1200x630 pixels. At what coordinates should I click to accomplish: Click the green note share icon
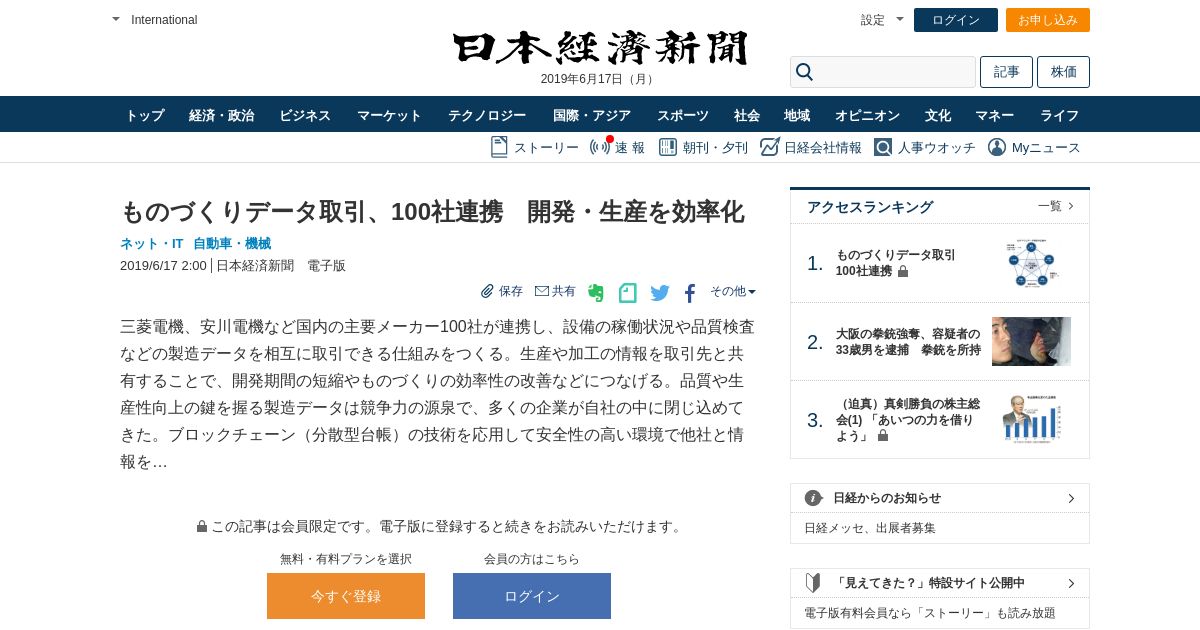tap(627, 293)
